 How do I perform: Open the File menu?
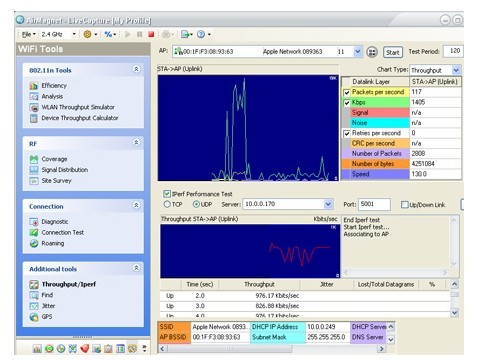[x=28, y=34]
